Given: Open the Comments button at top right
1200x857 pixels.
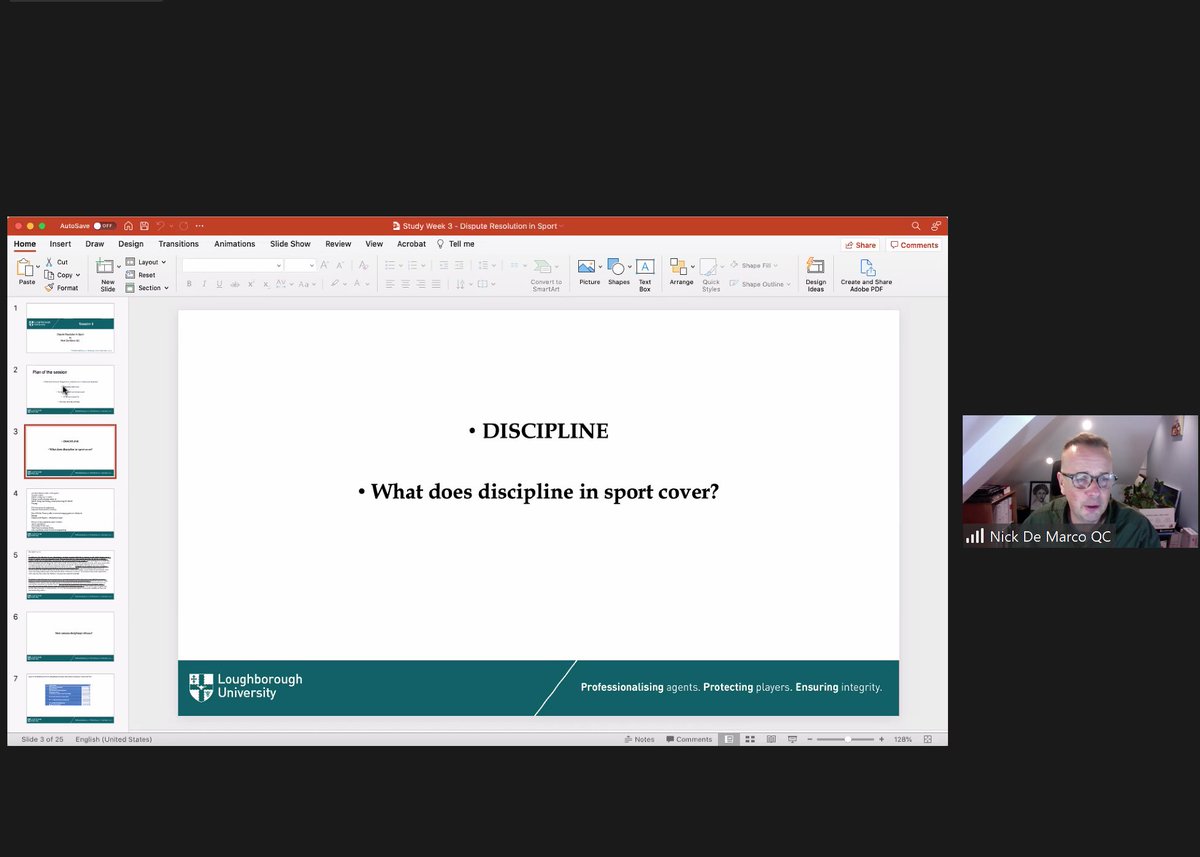Looking at the screenshot, I should pyautogui.click(x=913, y=245).
